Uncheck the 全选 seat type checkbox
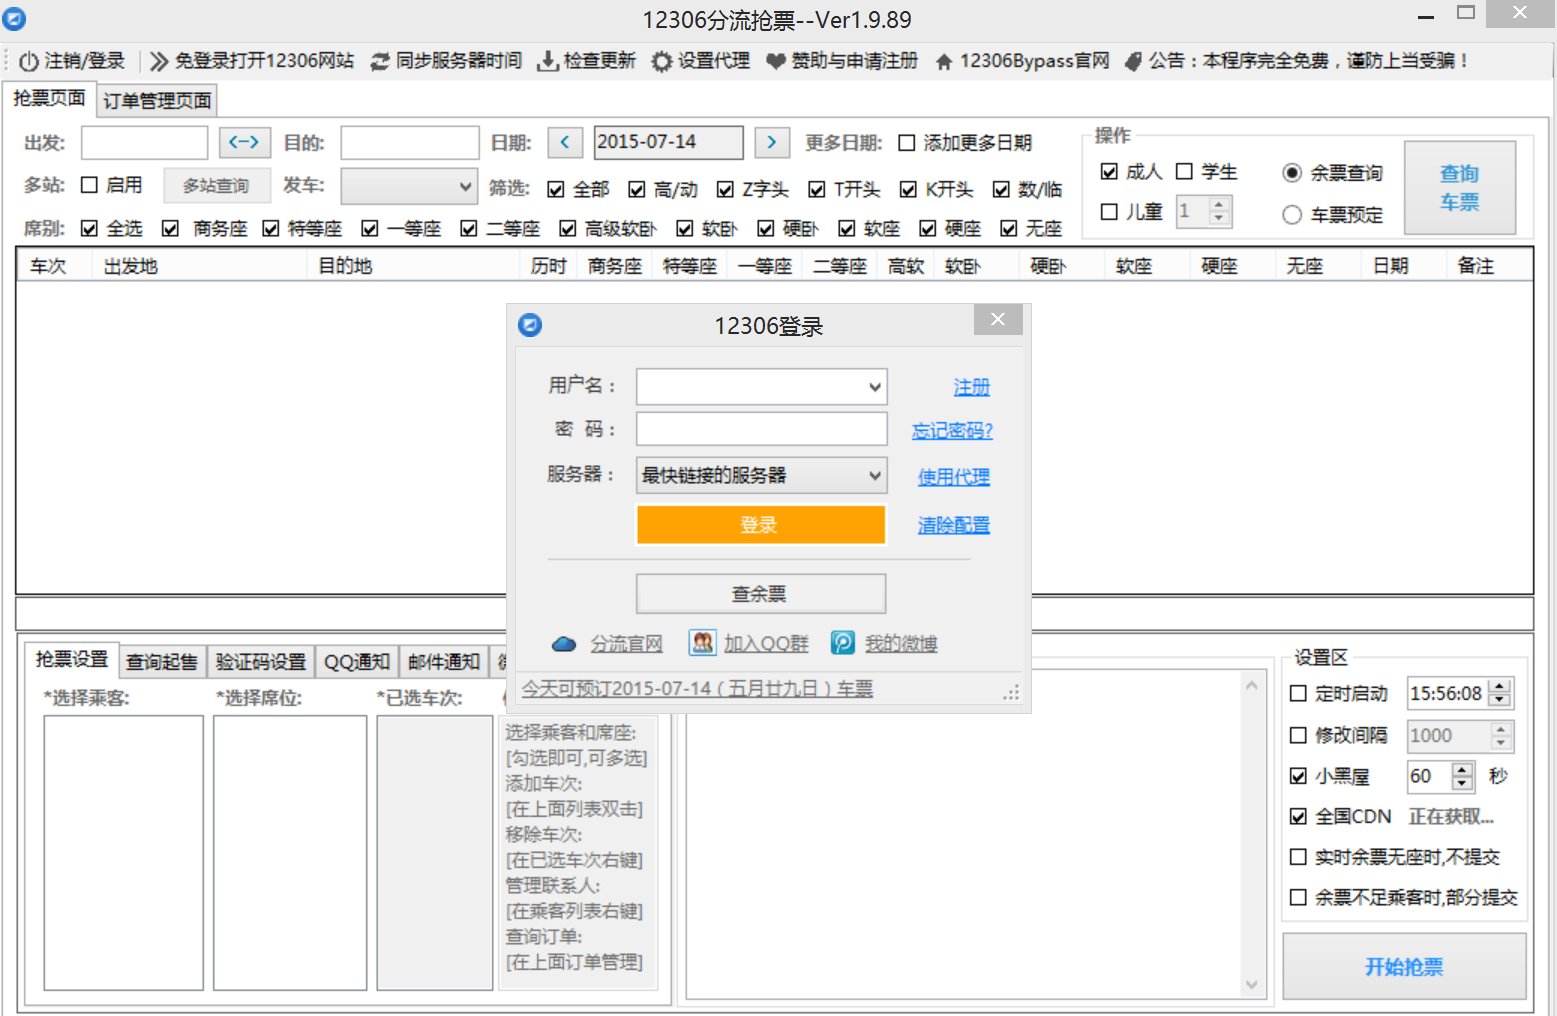The height and width of the screenshot is (1016, 1557). (89, 228)
